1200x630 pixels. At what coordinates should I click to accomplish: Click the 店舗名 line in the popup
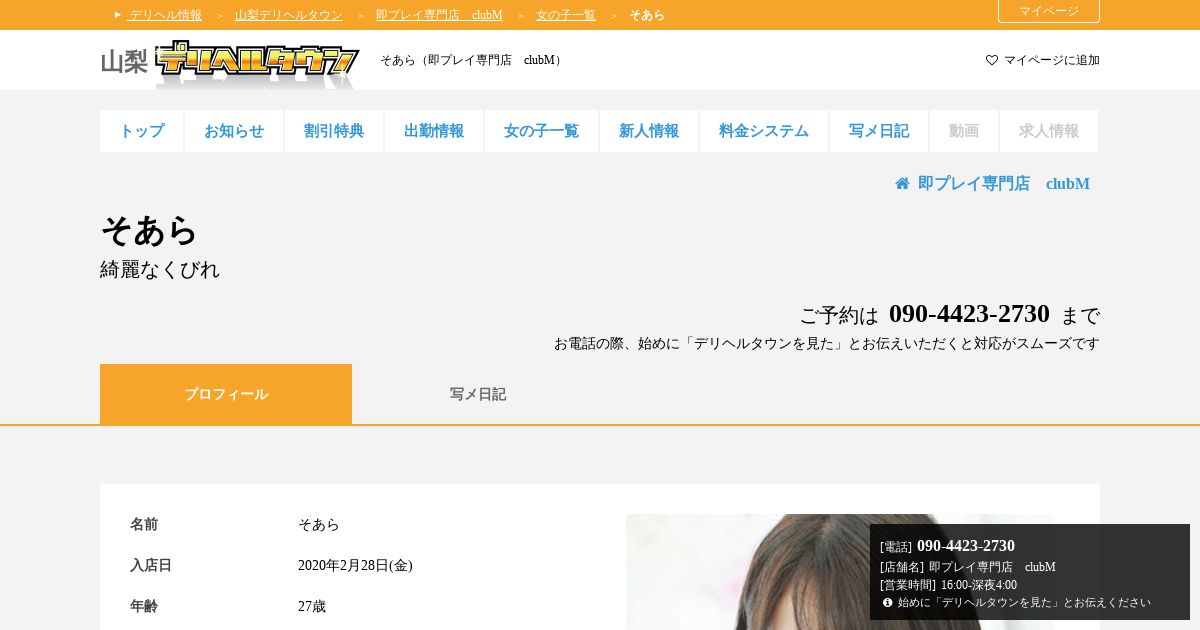click(x=968, y=567)
